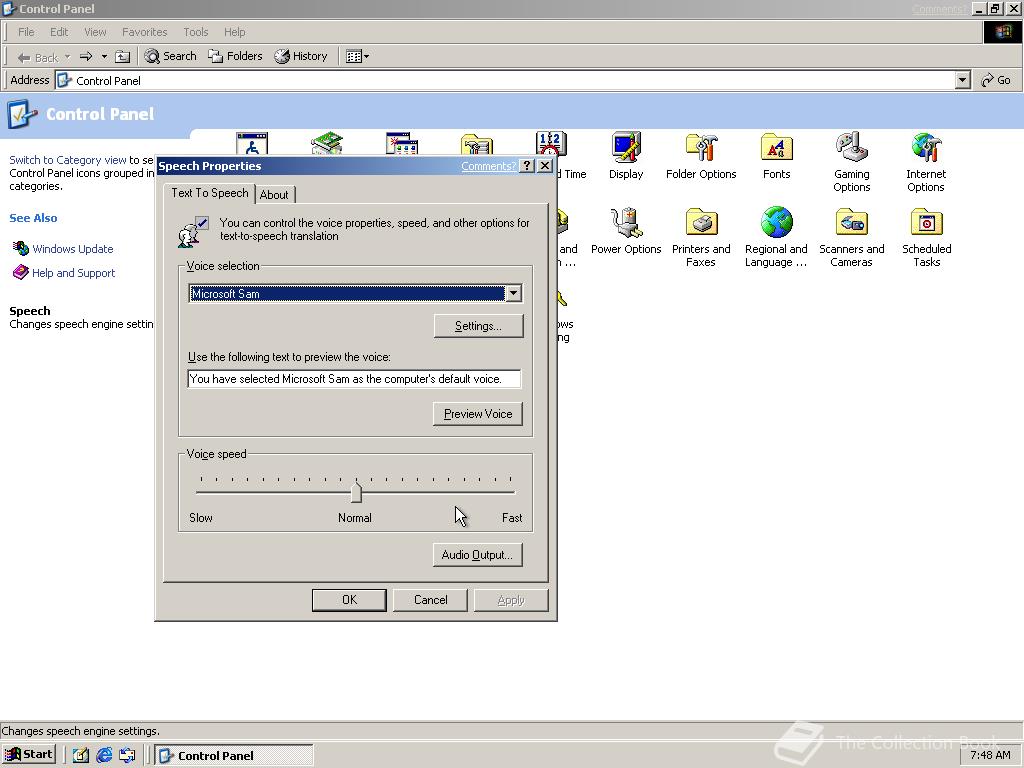Select the Accessibility Options wheelchair icon
This screenshot has width=1024, height=768.
tap(252, 144)
